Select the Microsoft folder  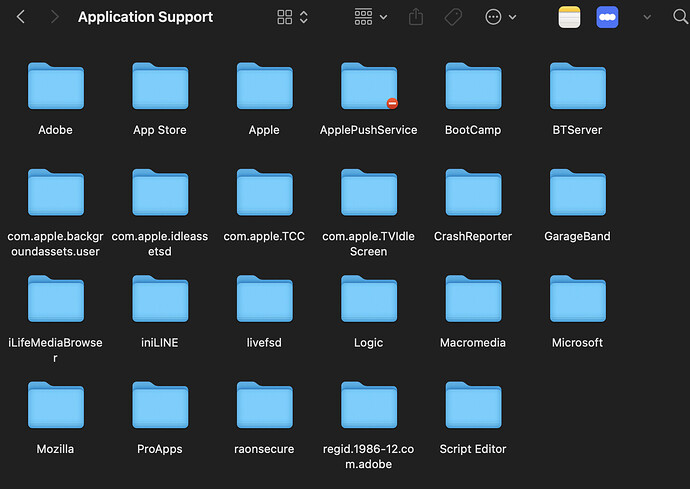(577, 300)
